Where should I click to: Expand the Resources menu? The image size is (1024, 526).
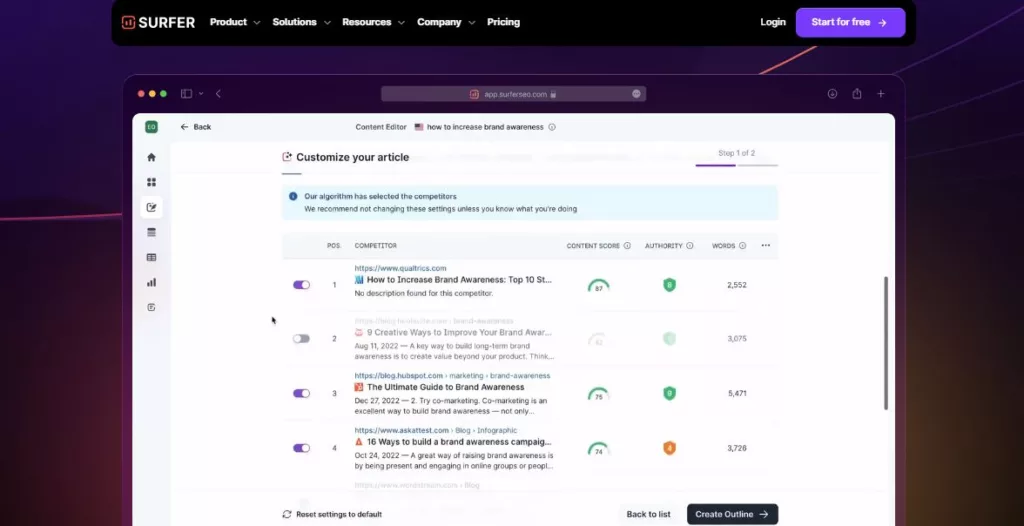[x=373, y=22]
